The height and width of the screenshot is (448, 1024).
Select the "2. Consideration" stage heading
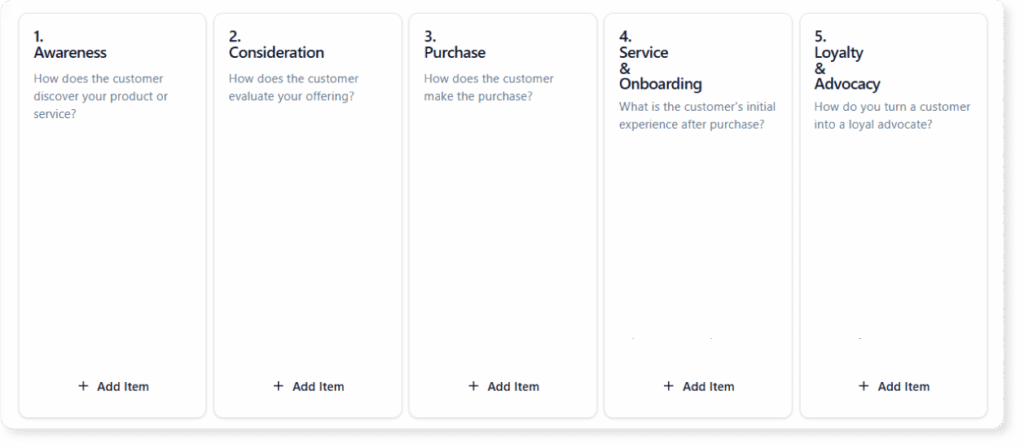click(x=276, y=46)
